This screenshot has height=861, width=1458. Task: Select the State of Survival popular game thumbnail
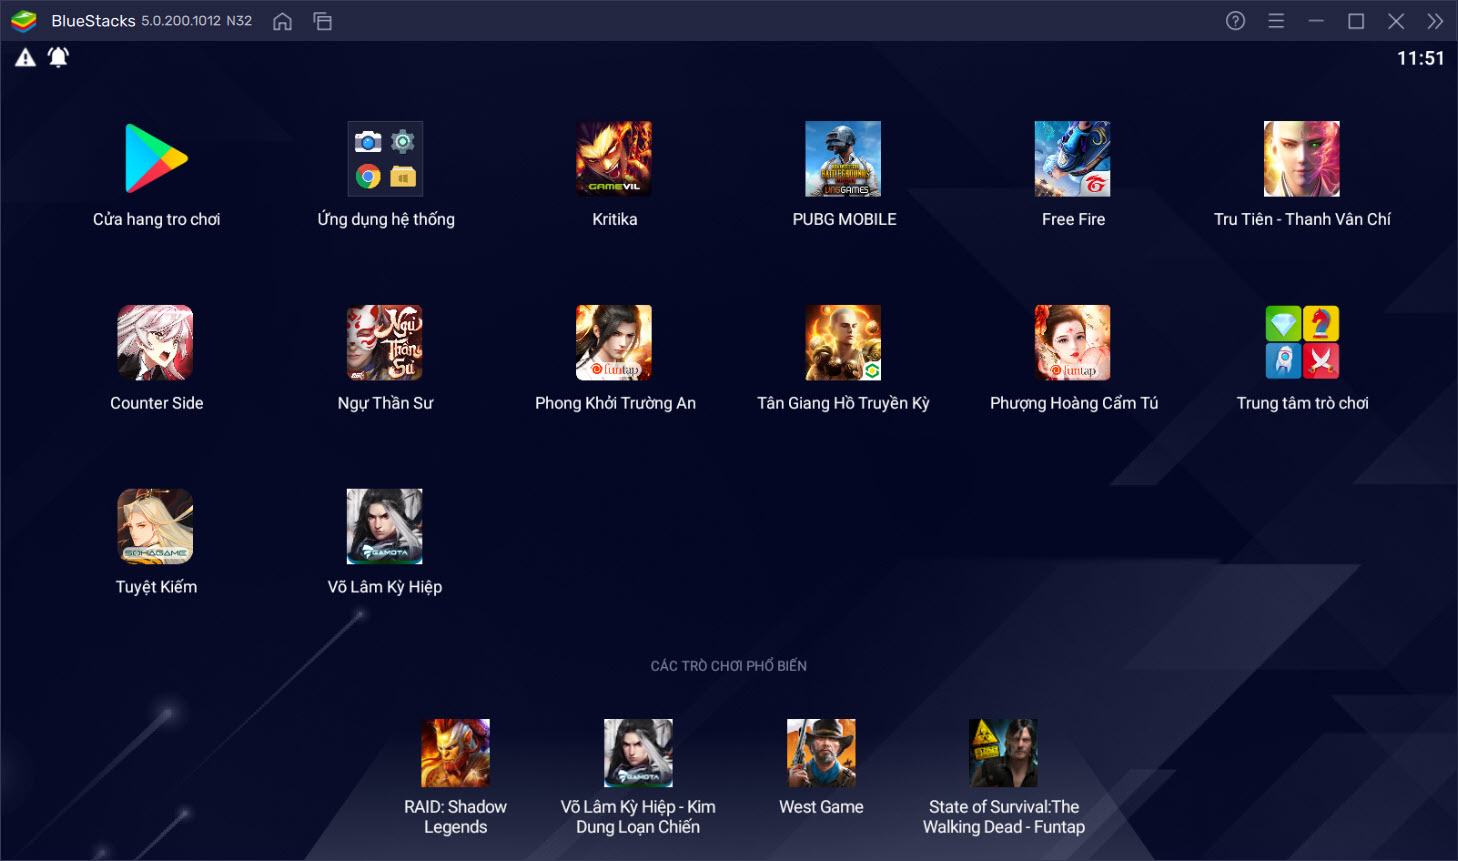point(1003,753)
